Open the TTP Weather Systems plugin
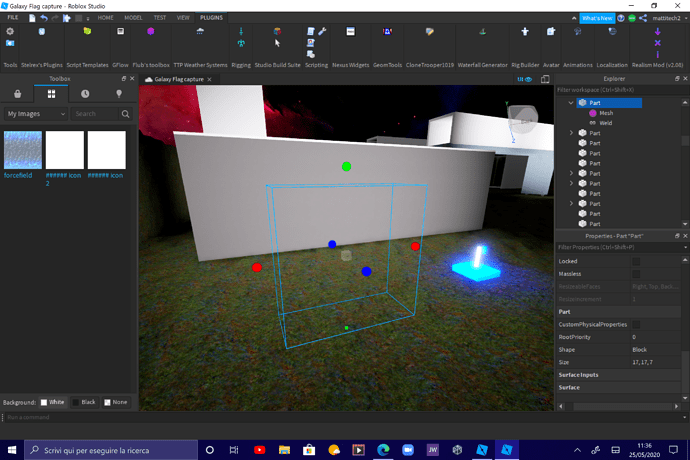 pos(200,31)
